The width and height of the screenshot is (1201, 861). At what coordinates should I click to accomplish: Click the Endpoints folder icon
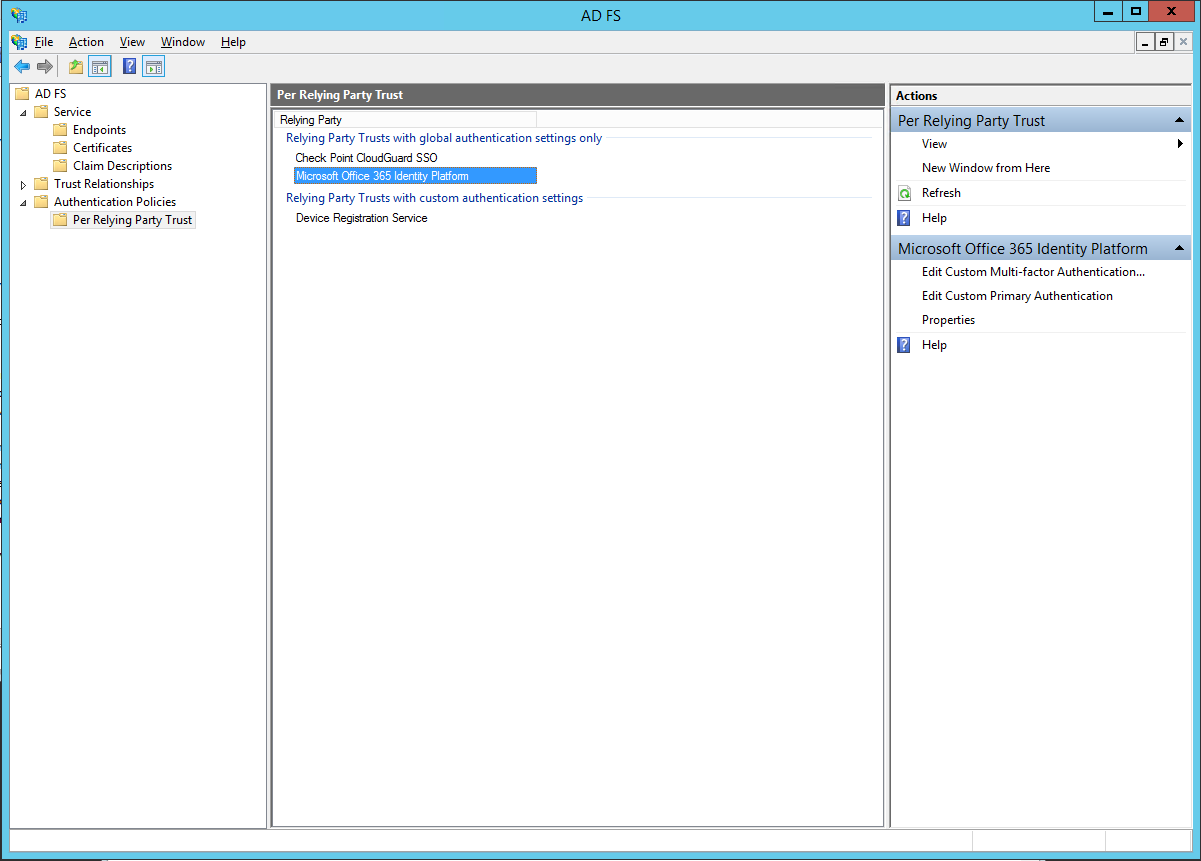click(60, 130)
